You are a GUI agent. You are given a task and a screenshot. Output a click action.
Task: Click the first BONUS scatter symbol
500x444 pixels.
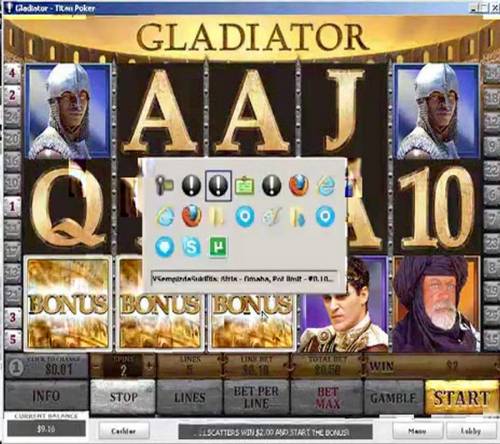point(68,304)
